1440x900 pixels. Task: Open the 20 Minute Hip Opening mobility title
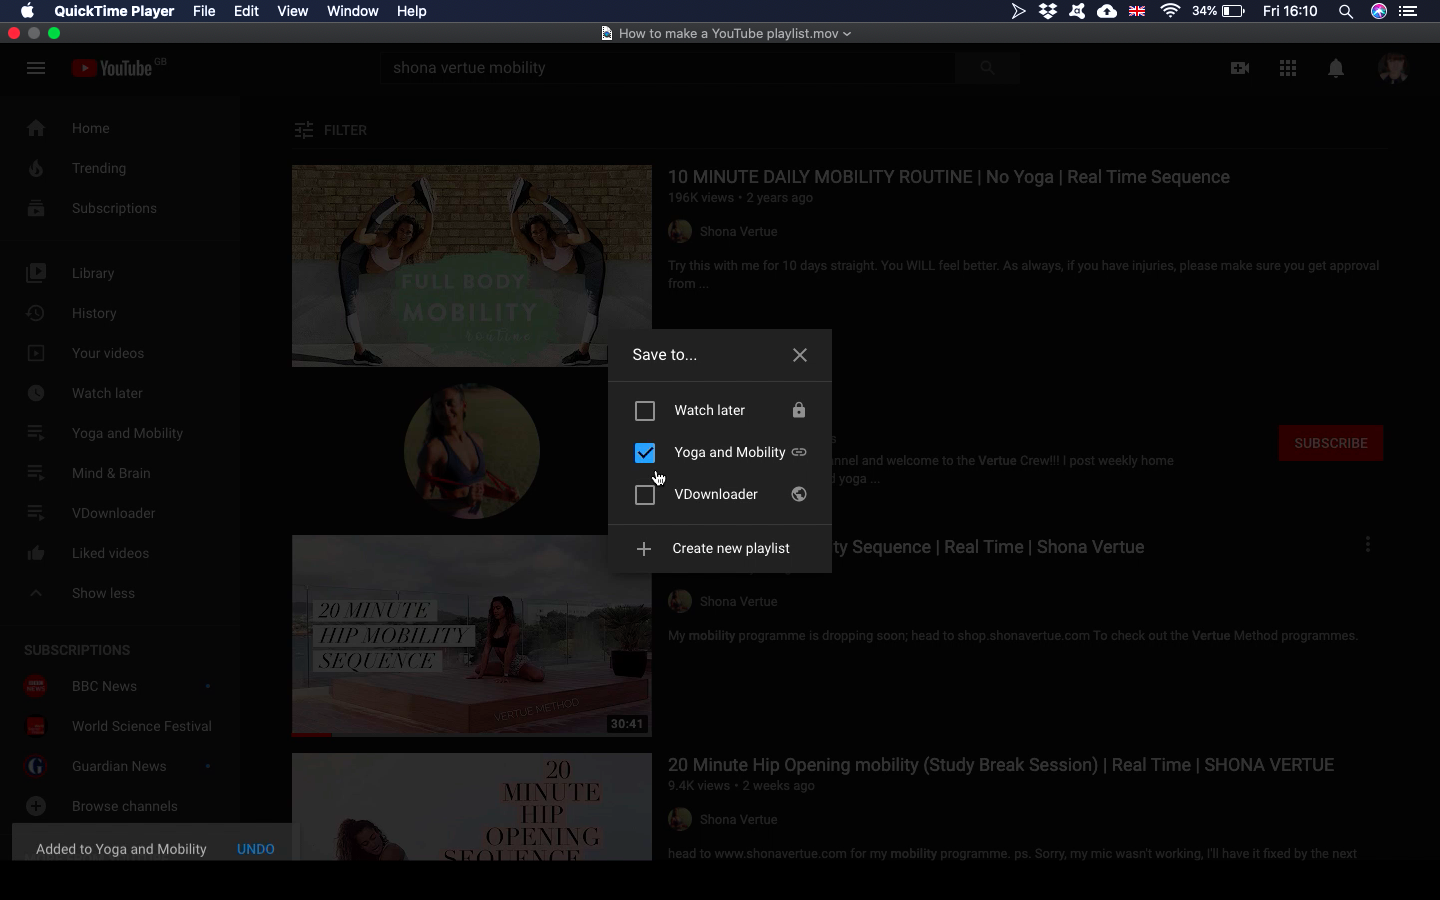1001,765
